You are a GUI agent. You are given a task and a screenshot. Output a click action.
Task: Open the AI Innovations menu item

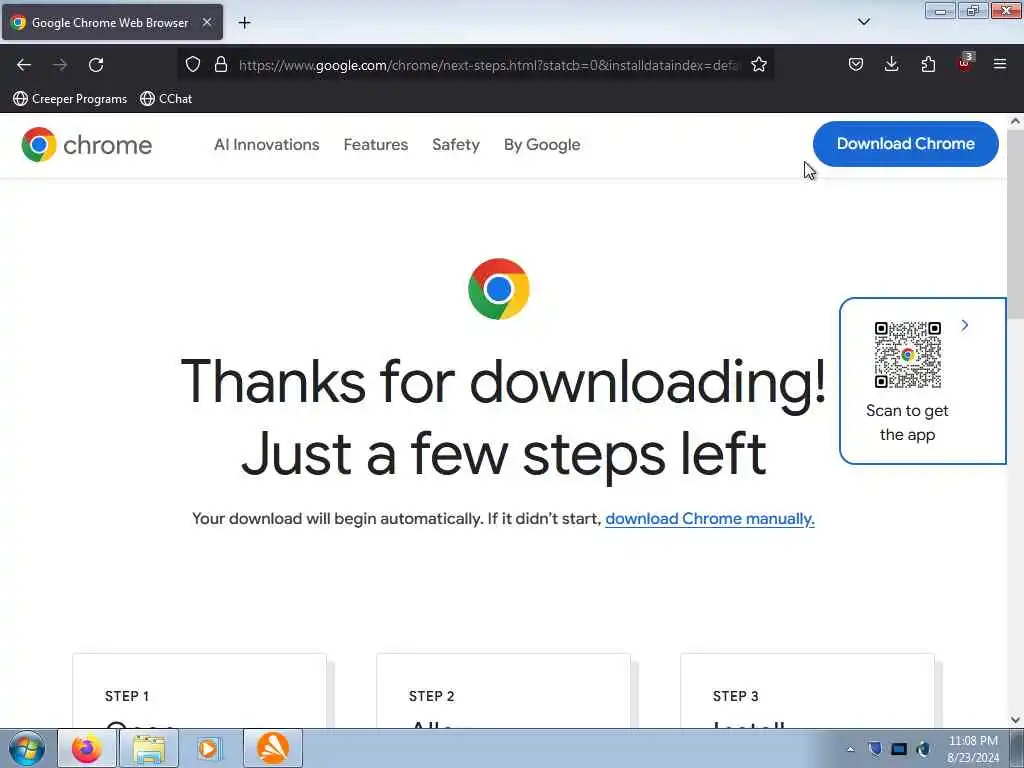click(266, 144)
